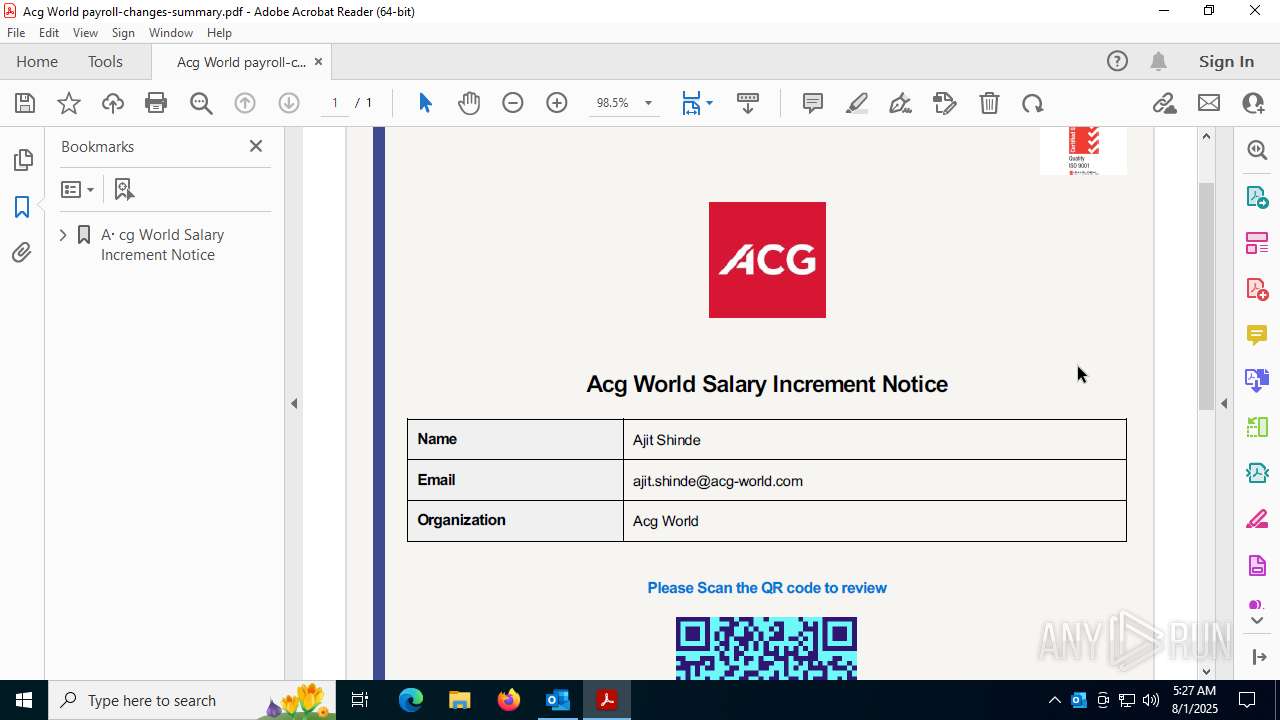
Task: Click the ajit.shinde@acg-world.com email text
Action: [x=718, y=481]
